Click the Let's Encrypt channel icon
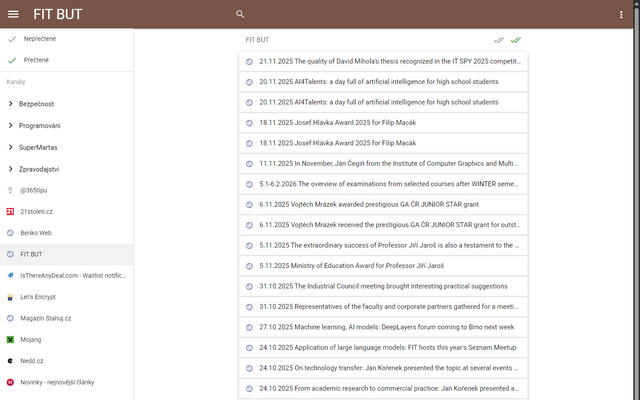The width and height of the screenshot is (640, 400). (10, 297)
